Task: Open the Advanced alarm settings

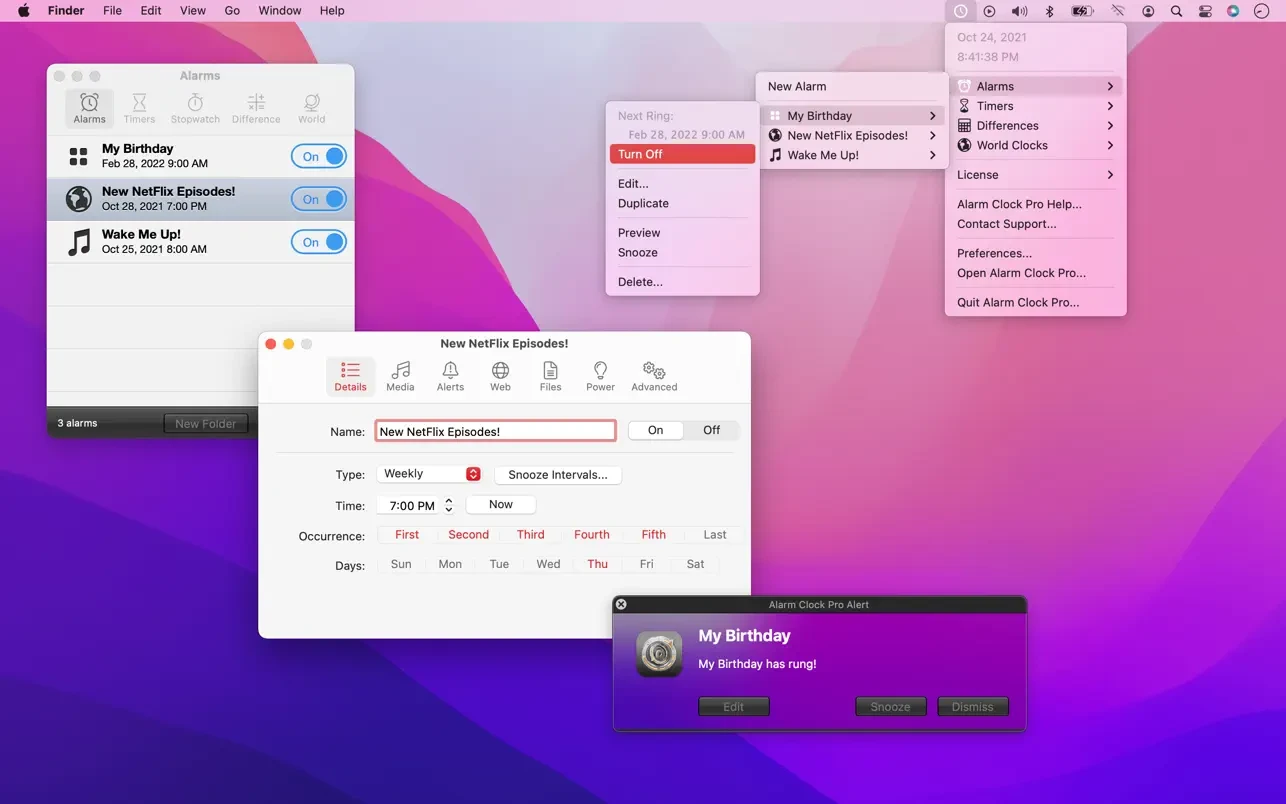Action: tap(654, 375)
